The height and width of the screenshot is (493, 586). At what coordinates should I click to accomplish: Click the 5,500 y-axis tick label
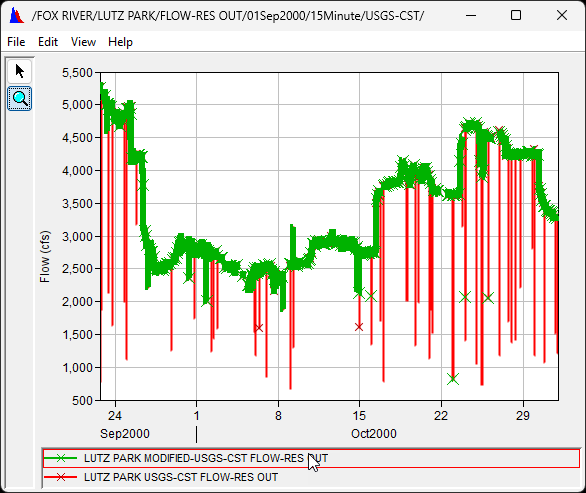coord(77,73)
